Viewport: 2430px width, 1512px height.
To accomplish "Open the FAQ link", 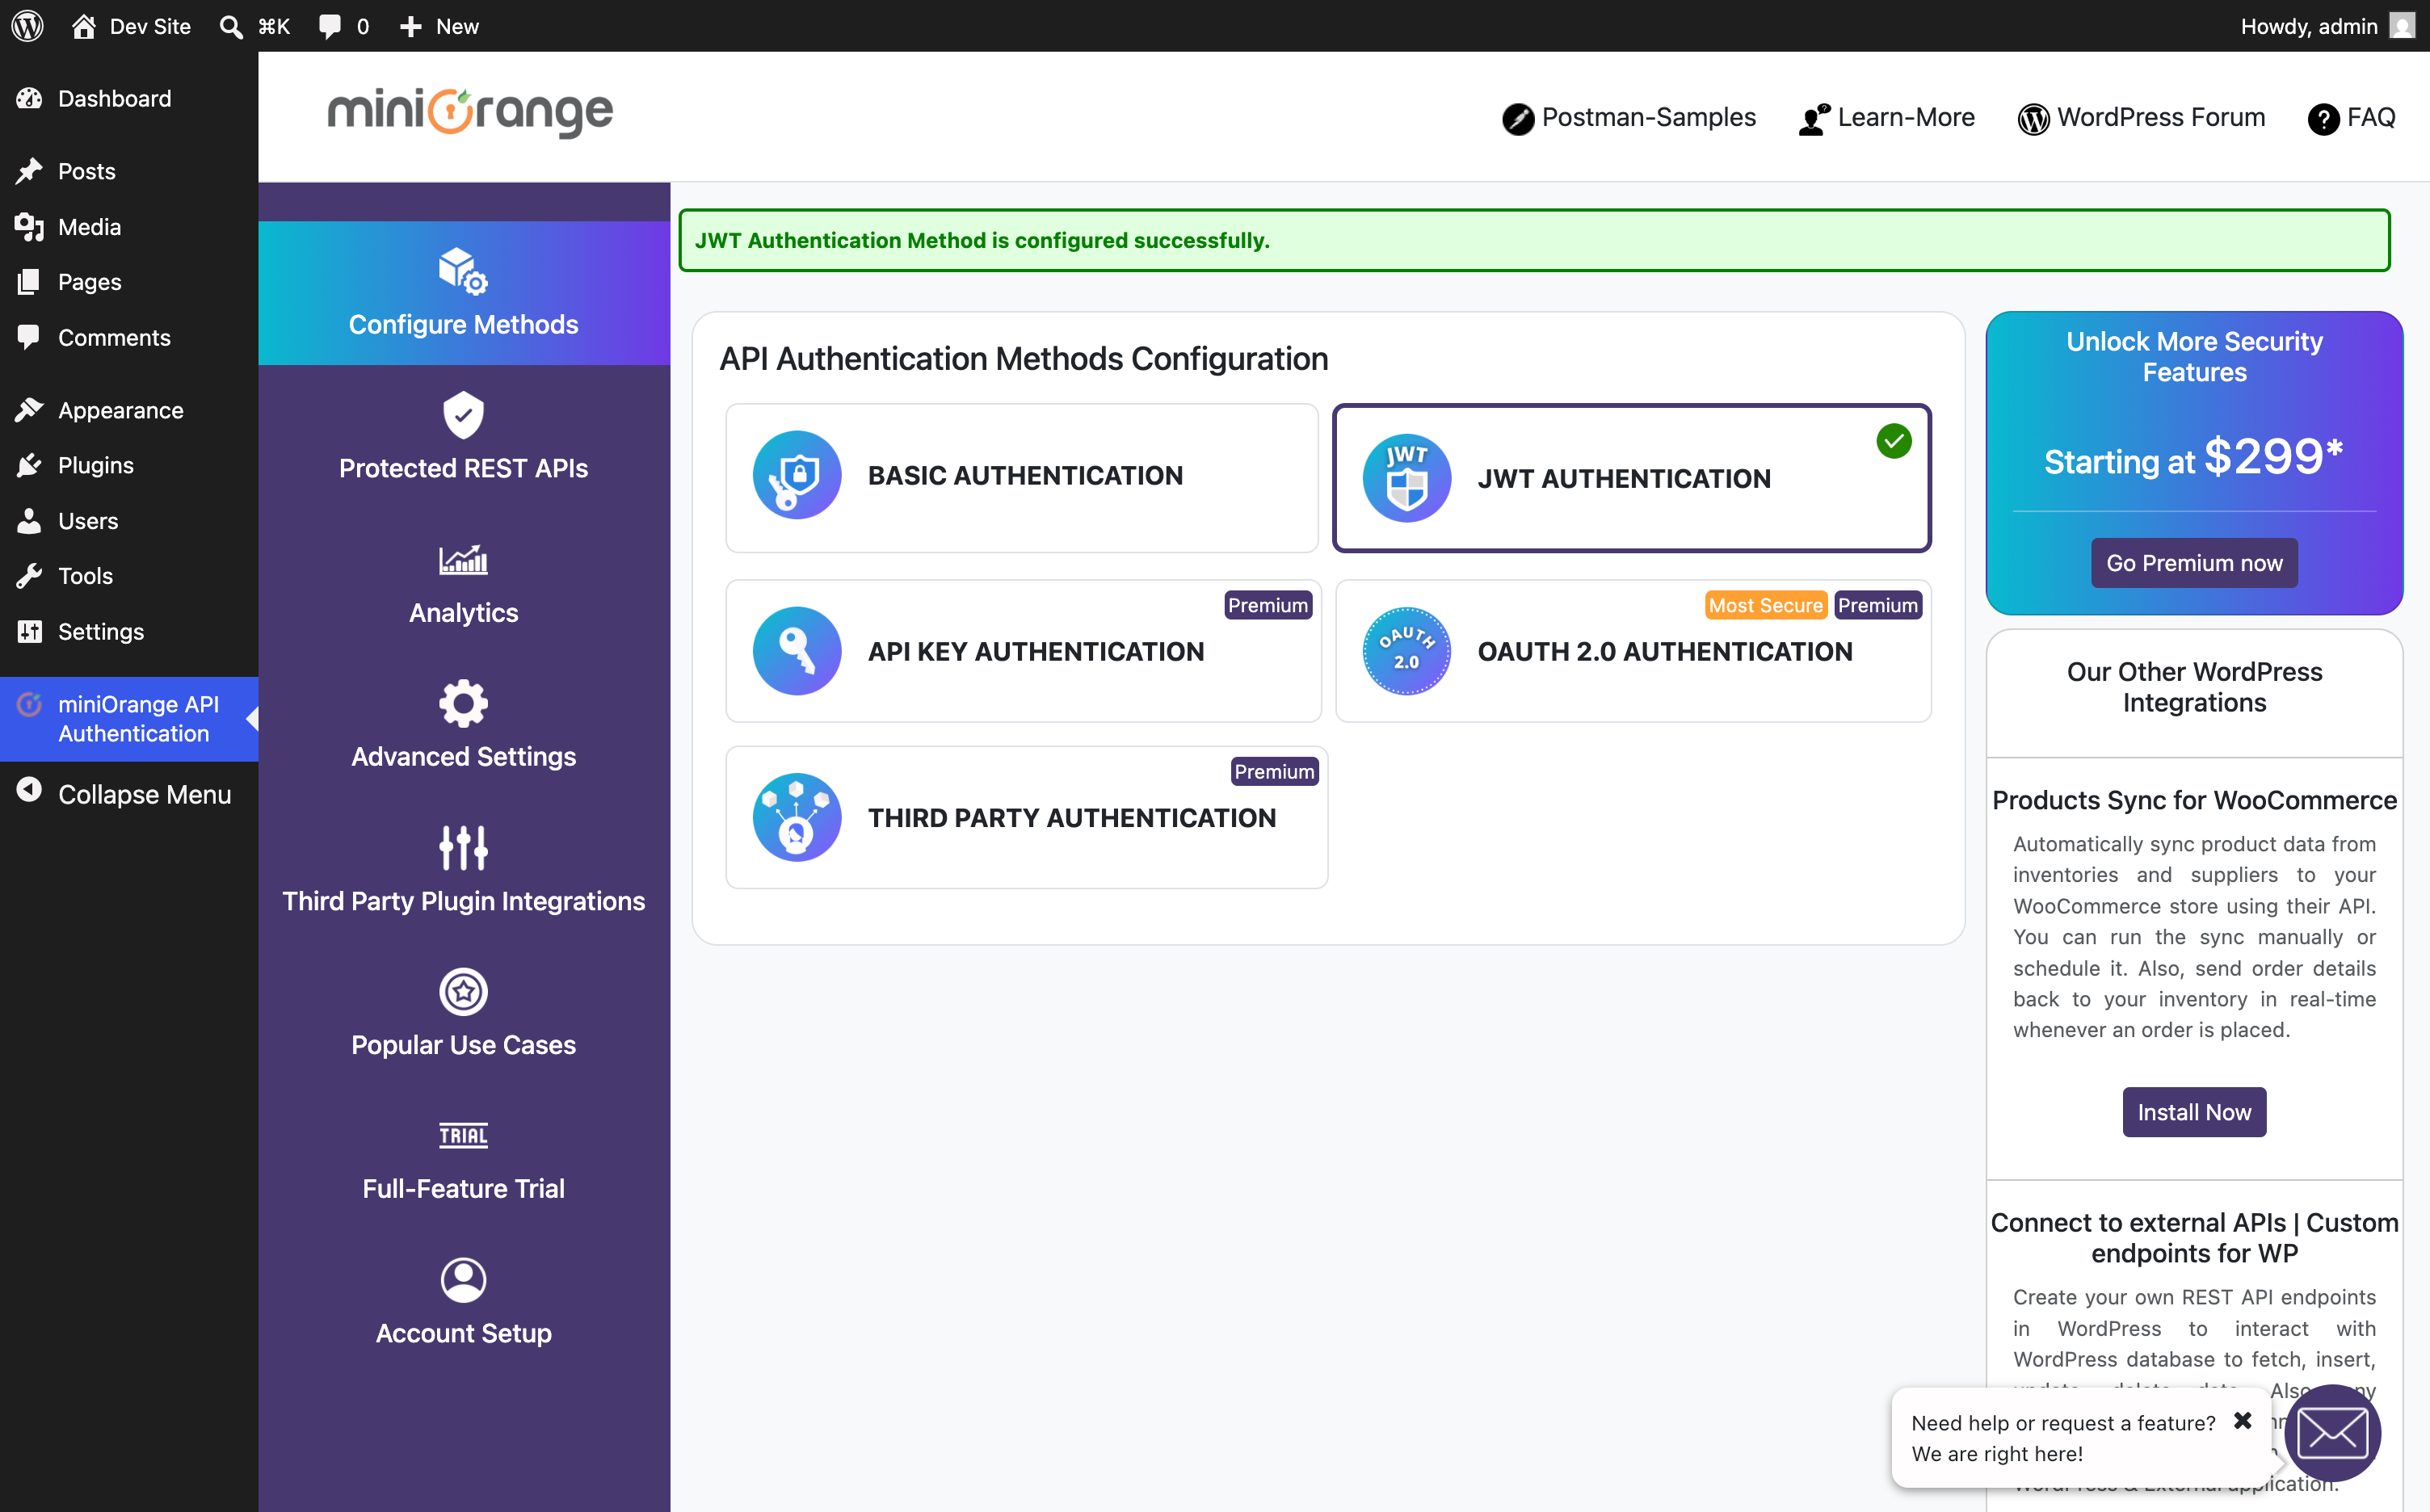I will click(x=2352, y=118).
